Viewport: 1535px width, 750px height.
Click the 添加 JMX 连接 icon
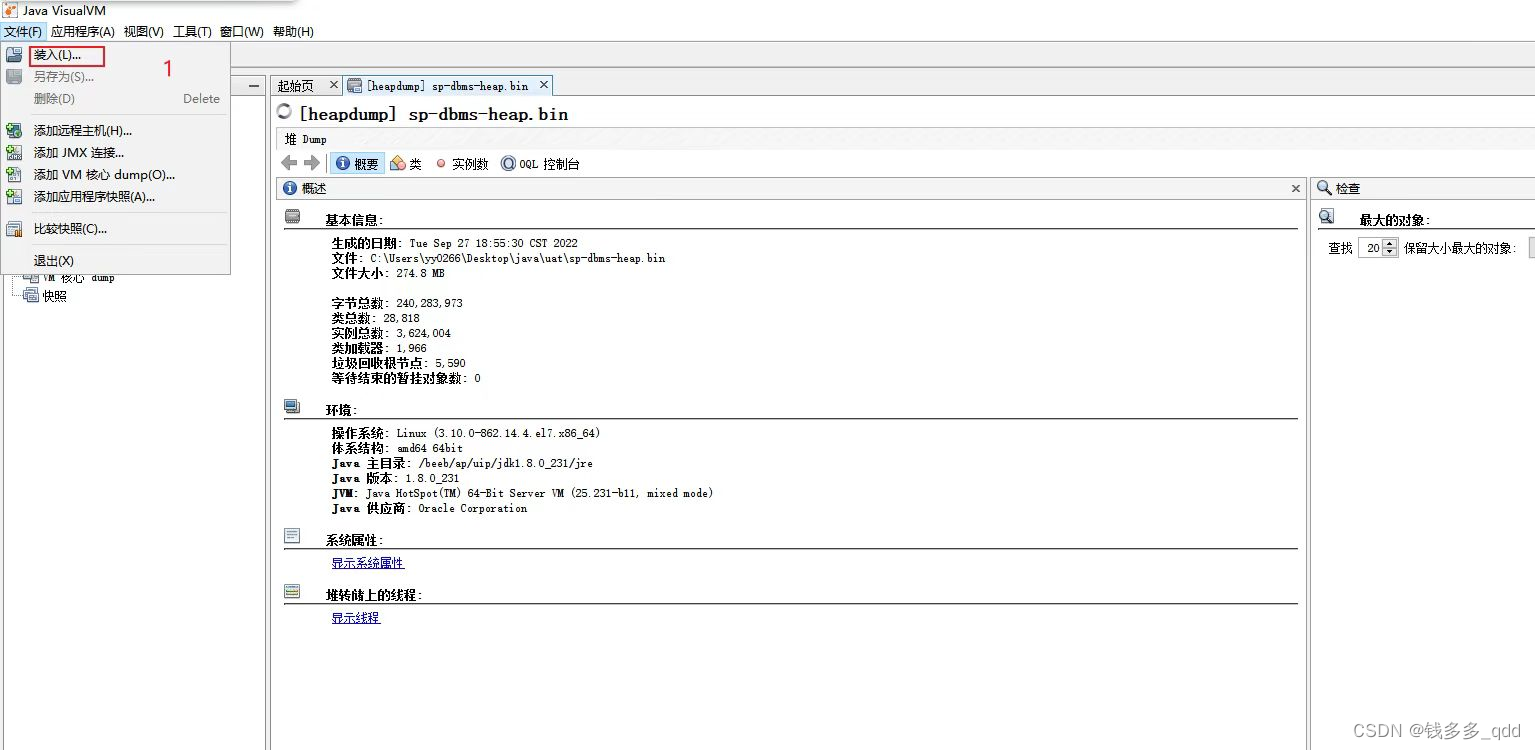[14, 151]
